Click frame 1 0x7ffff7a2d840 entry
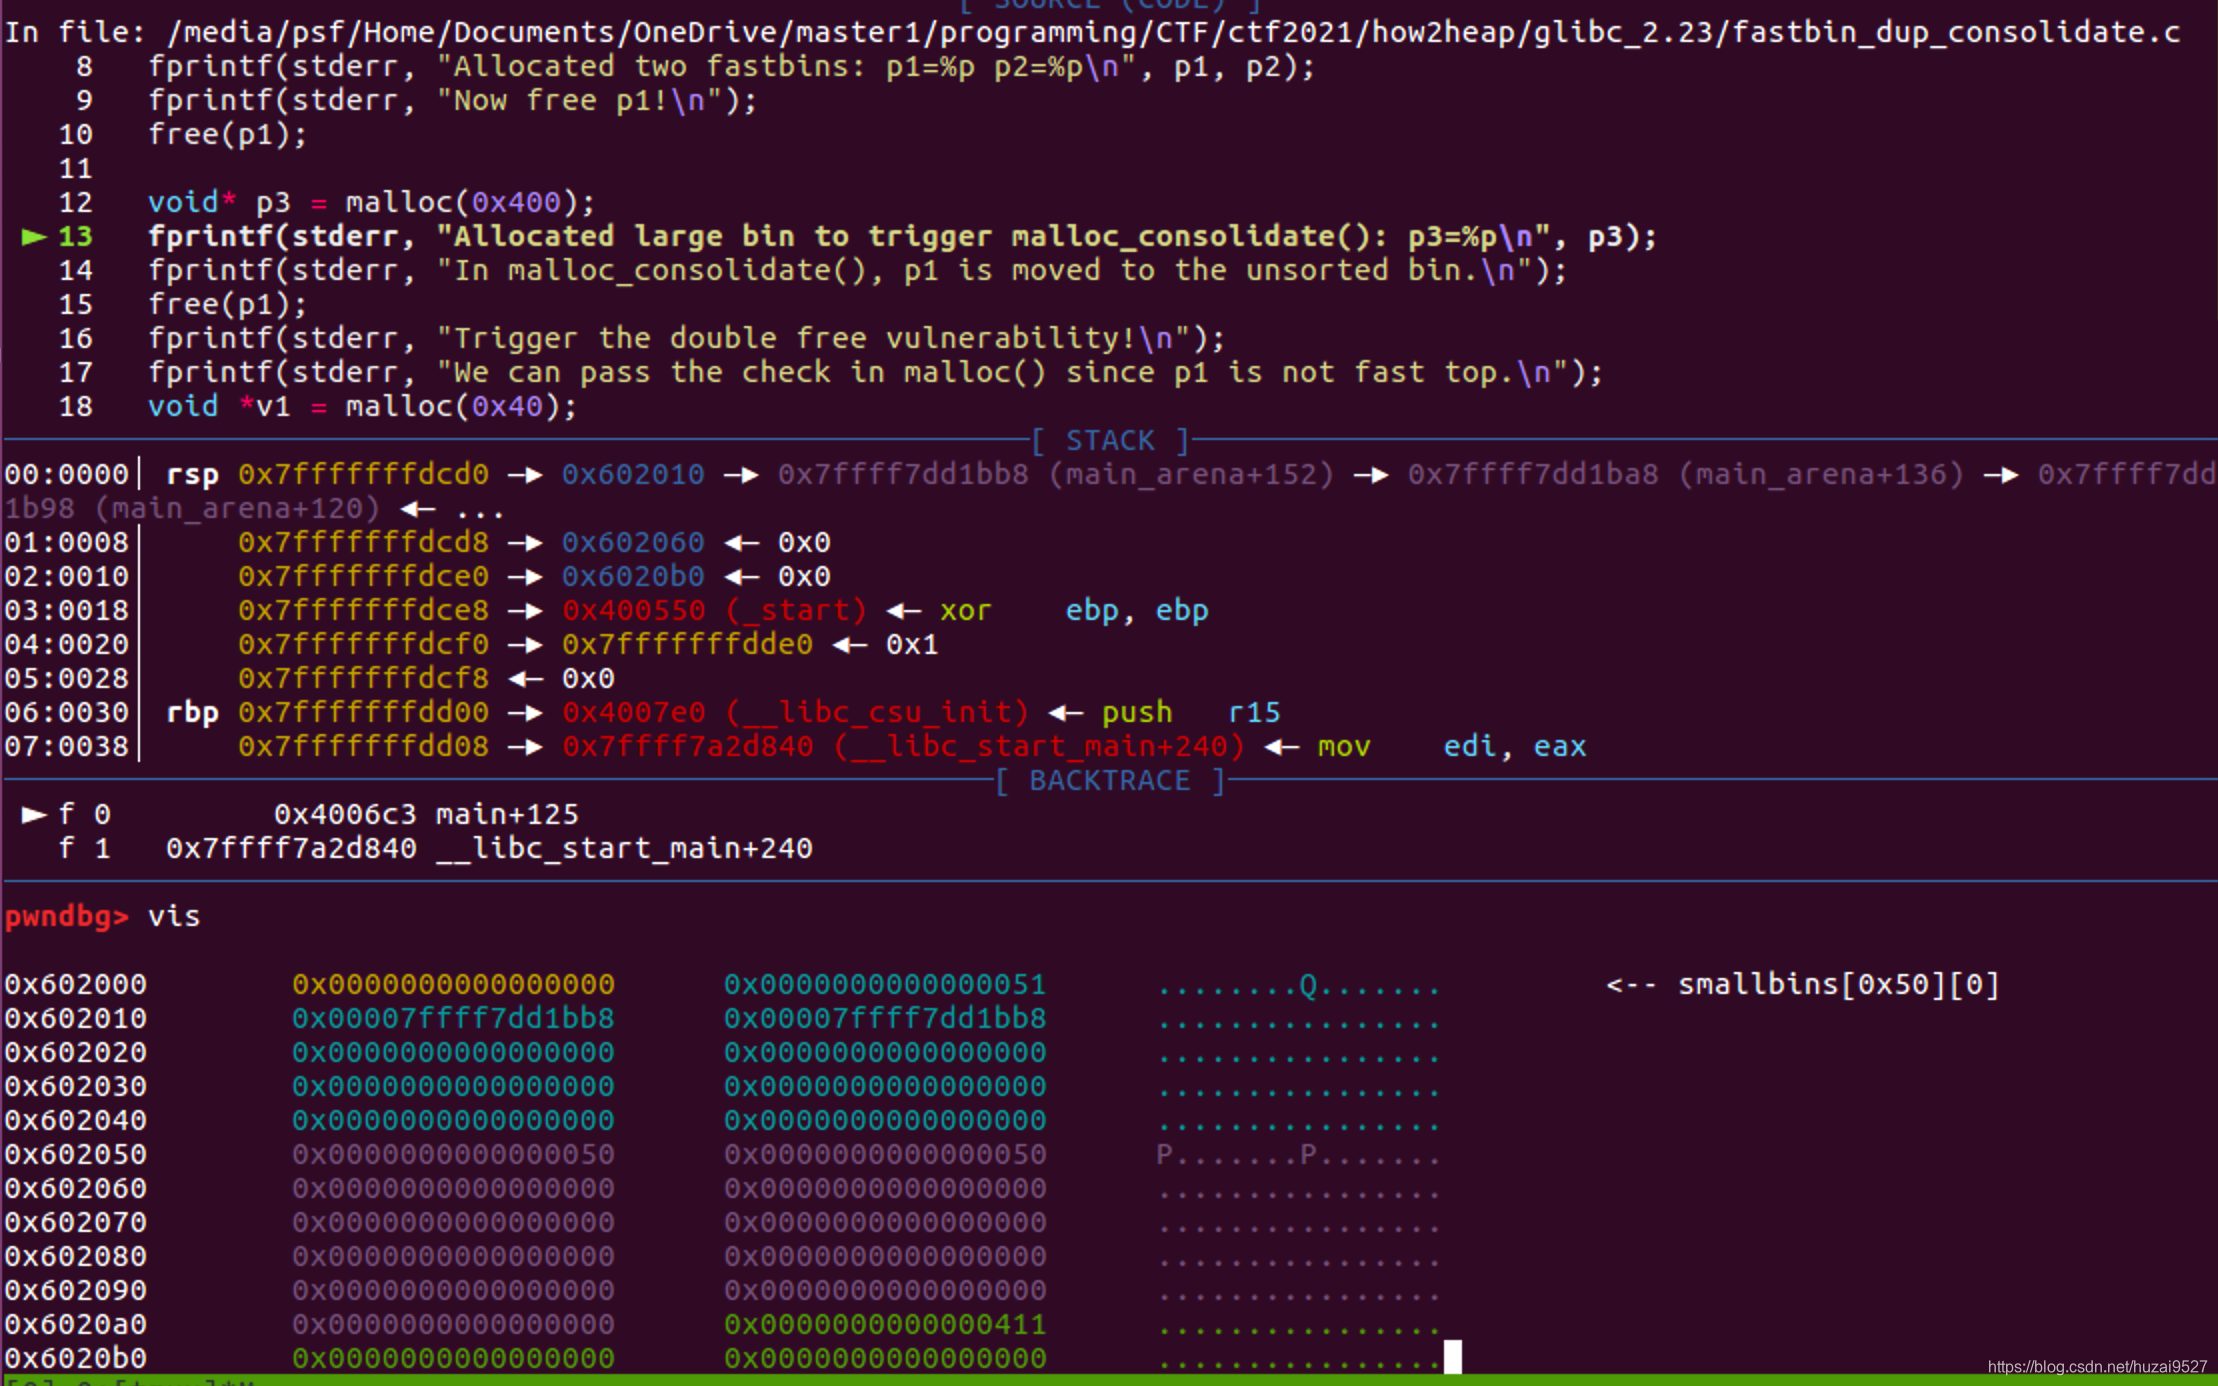This screenshot has width=2218, height=1386. (x=489, y=849)
